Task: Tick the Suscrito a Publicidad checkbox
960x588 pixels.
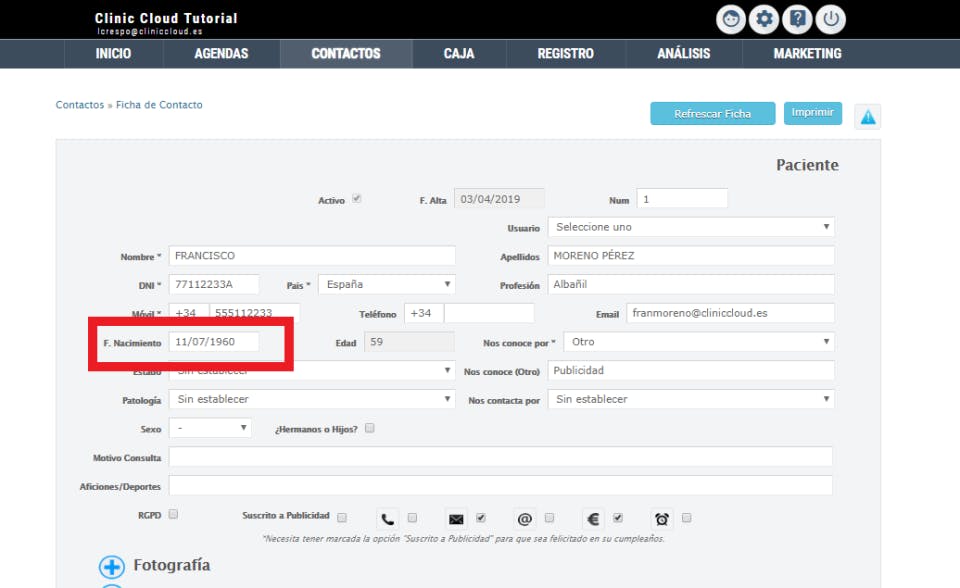Action: click(342, 518)
